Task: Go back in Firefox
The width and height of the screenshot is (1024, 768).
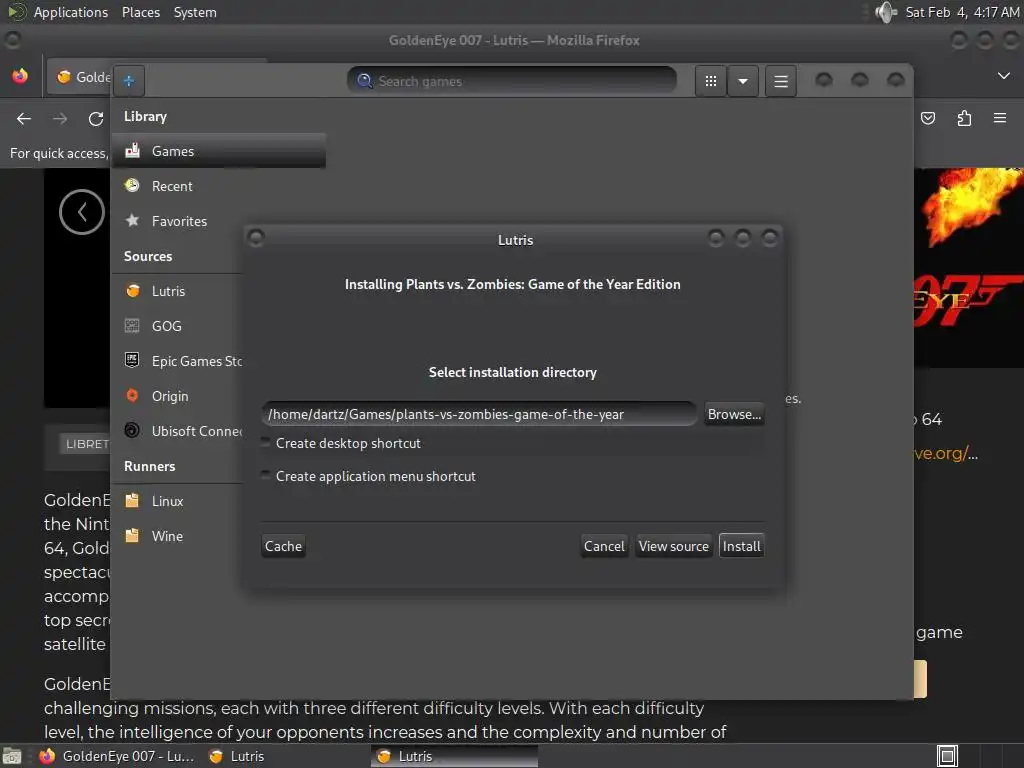Action: pyautogui.click(x=24, y=118)
